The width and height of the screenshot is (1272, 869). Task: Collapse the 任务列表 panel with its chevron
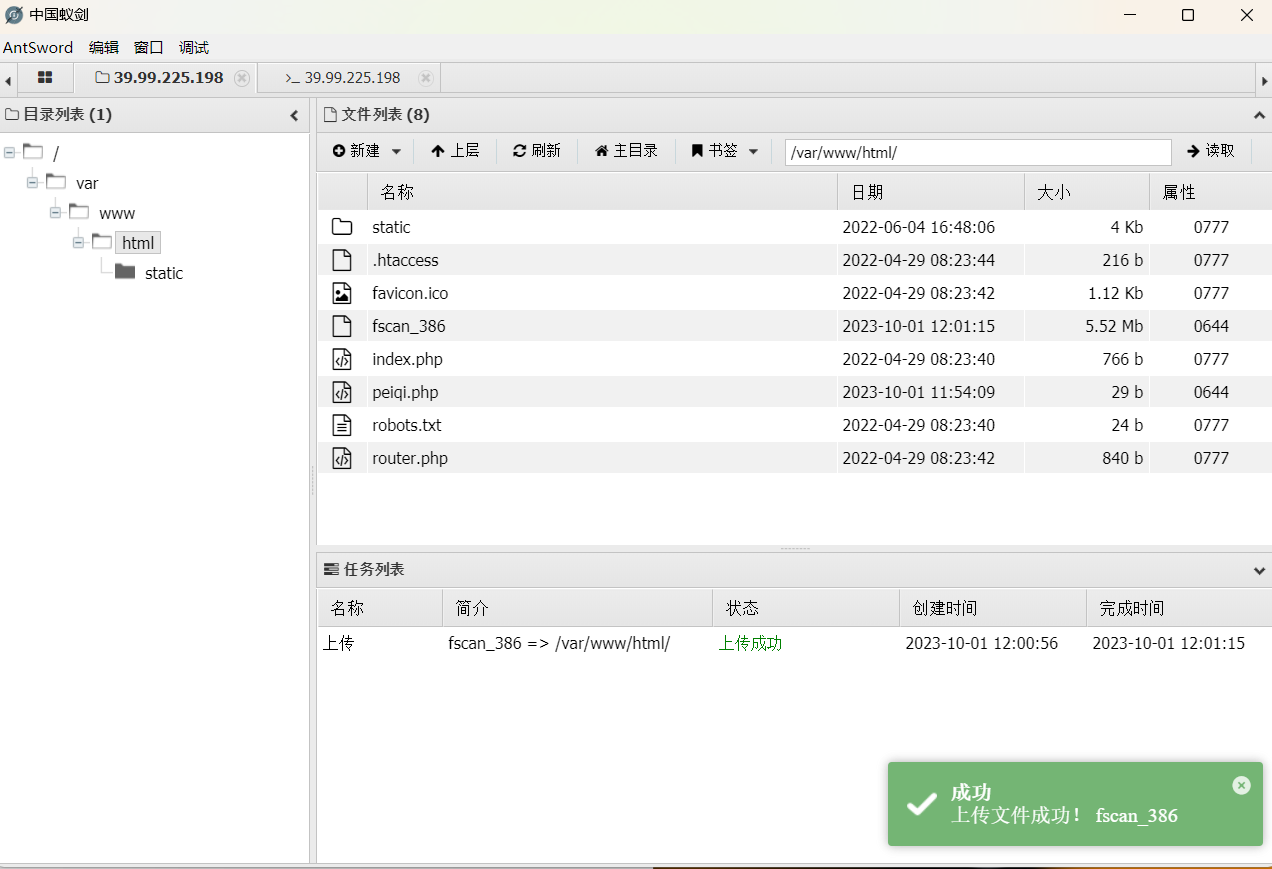[x=1259, y=570]
